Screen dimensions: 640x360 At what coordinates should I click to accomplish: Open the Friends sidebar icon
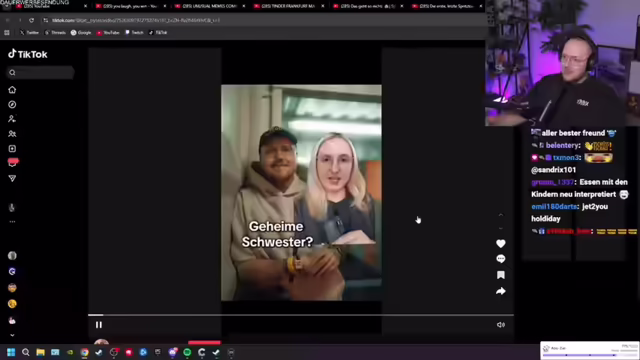click(x=12, y=133)
